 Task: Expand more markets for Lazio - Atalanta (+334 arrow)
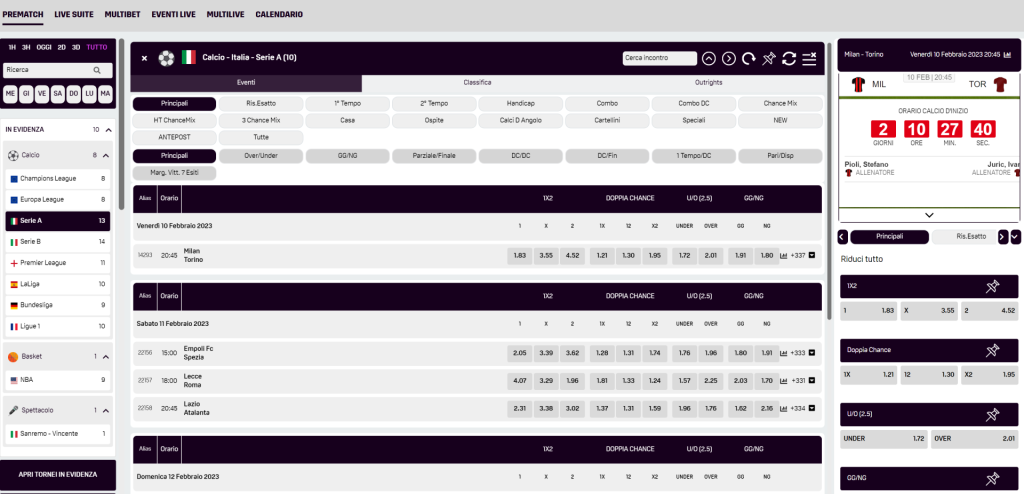pyautogui.click(x=812, y=408)
